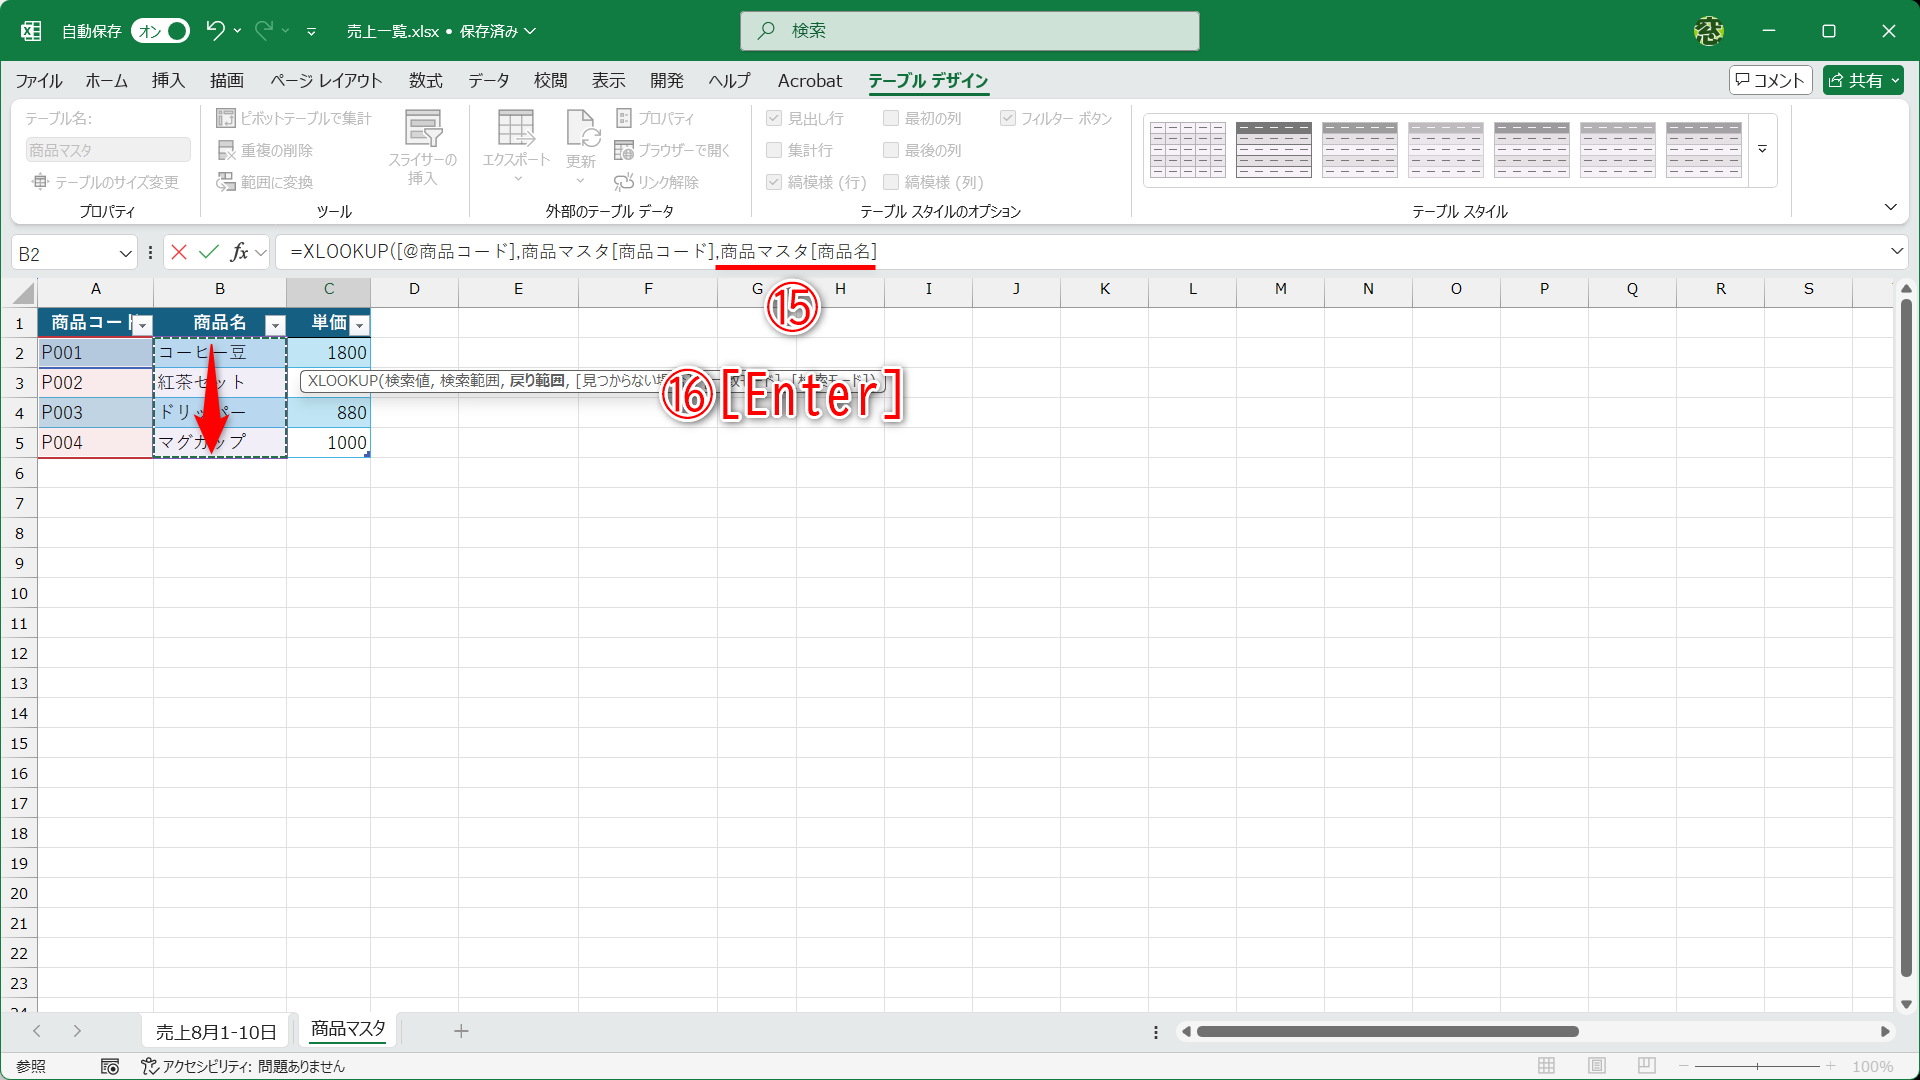Click the cancel formula entry X icon
Screen dimensions: 1920x1080
[179, 252]
